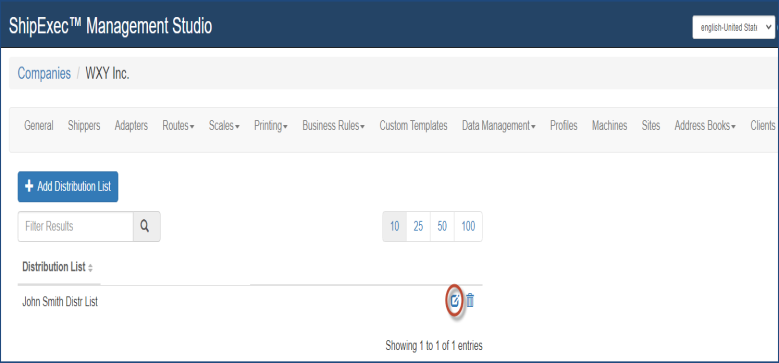
Task: Expand the Scales dropdown menu
Action: [224, 126]
